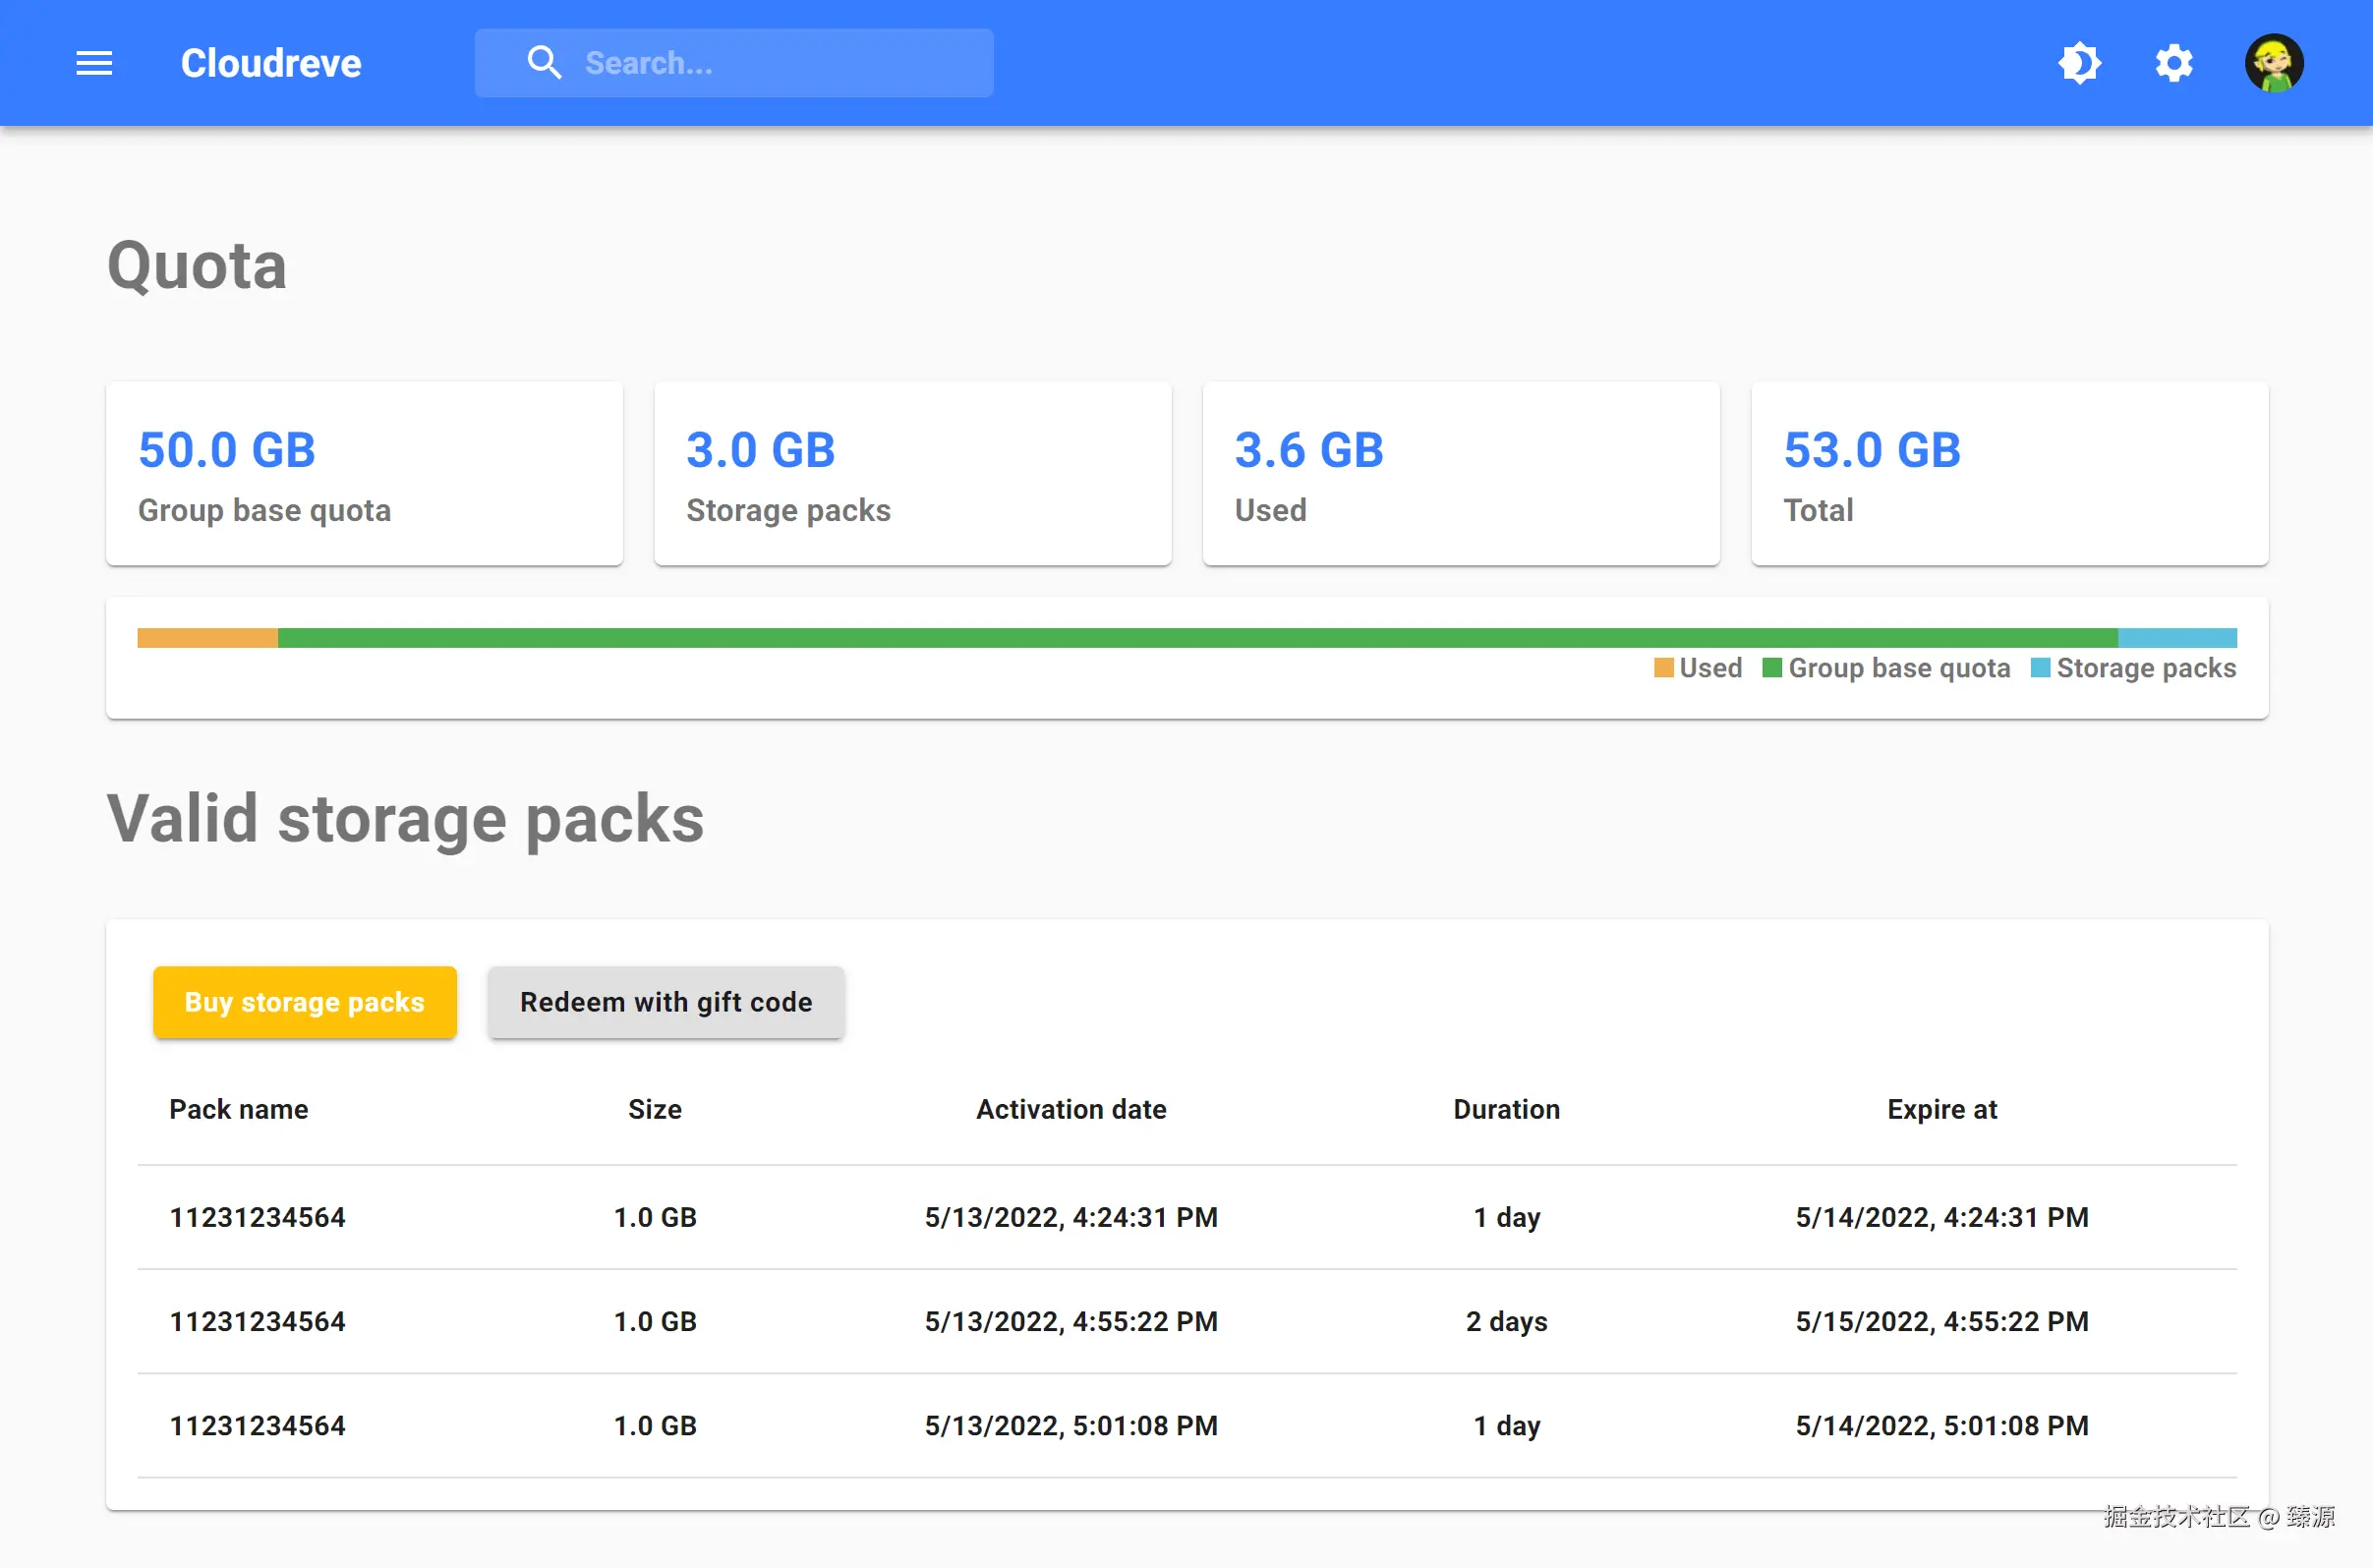Click the green quota bar segment
2373x1568 pixels.
pos(1196,638)
